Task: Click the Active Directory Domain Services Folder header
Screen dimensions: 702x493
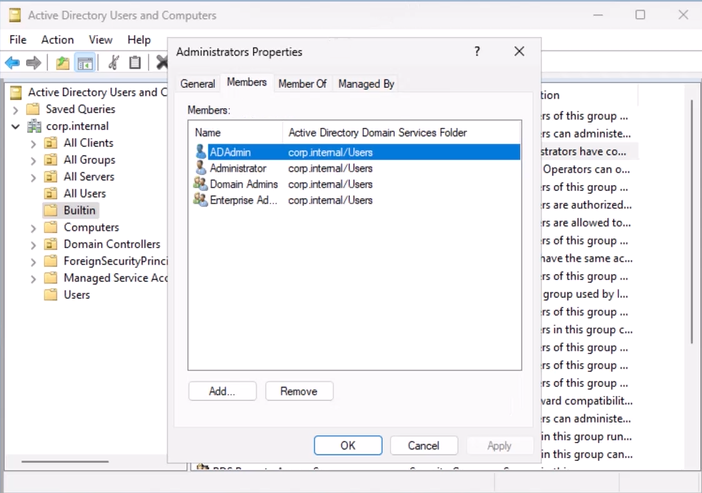Action: [x=402, y=133]
